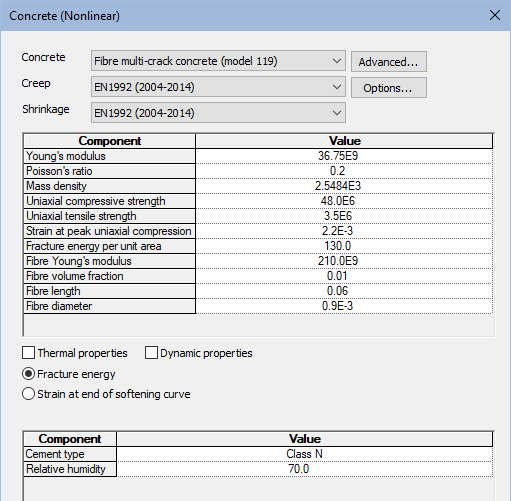Screen dimensions: 511x501
Task: Open the Concrete model dropdown
Action: click(x=218, y=61)
